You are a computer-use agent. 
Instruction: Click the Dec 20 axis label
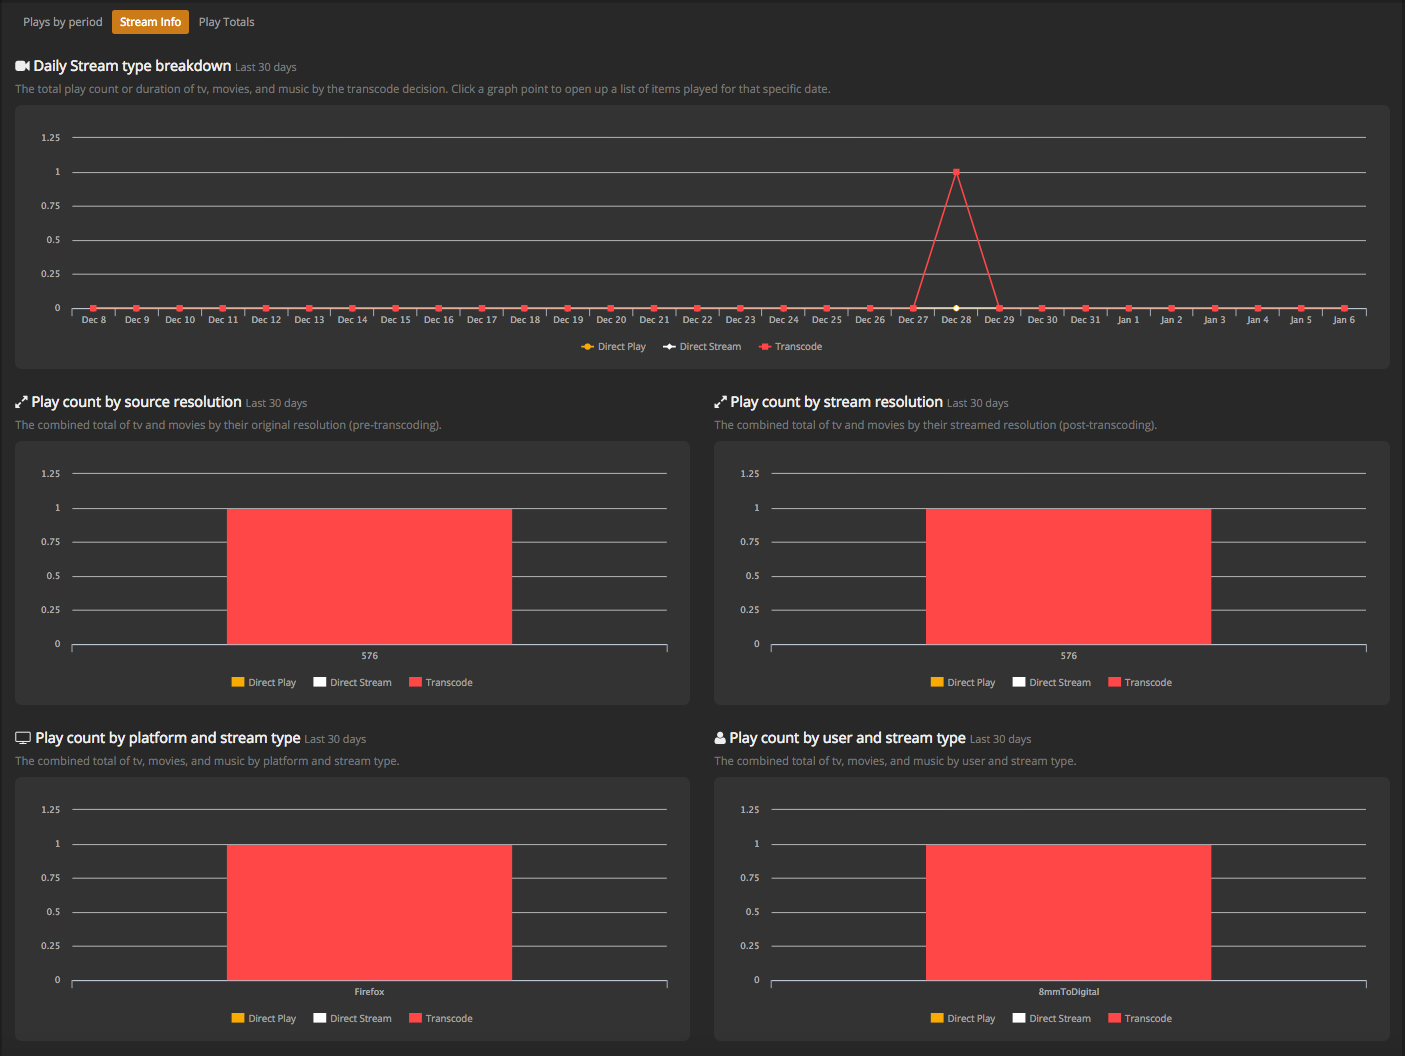[611, 320]
